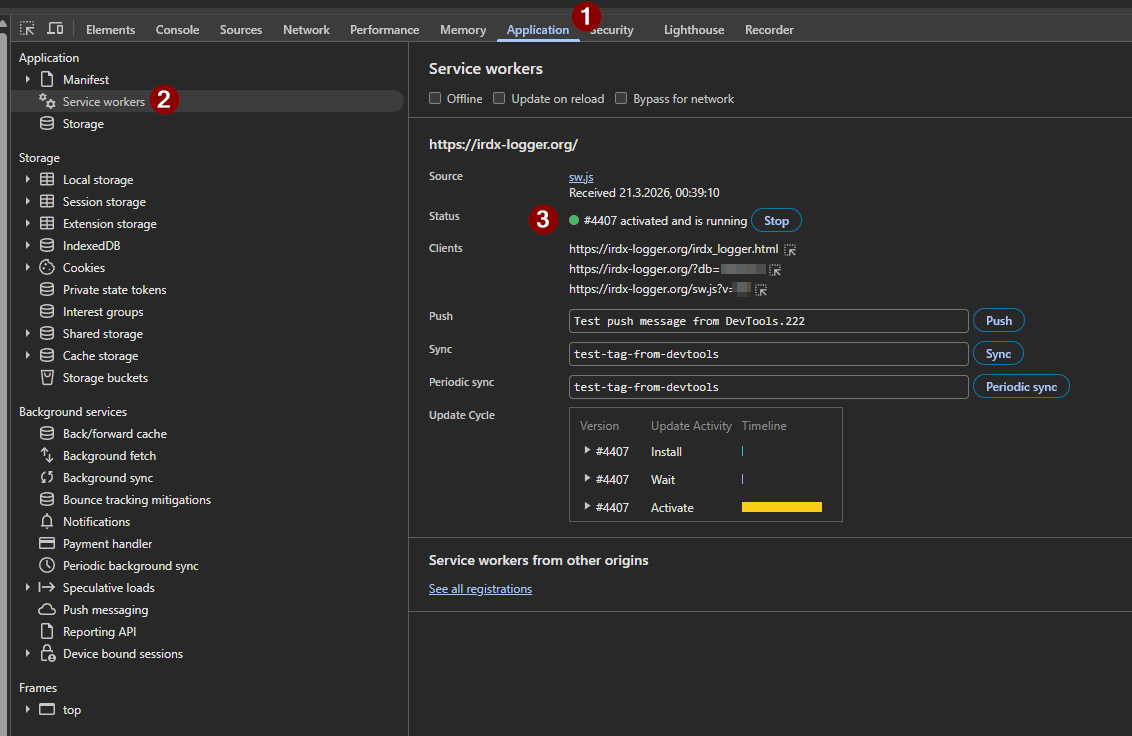Check Update on reload option
Screen dimensions: 1132x736
[499, 99]
